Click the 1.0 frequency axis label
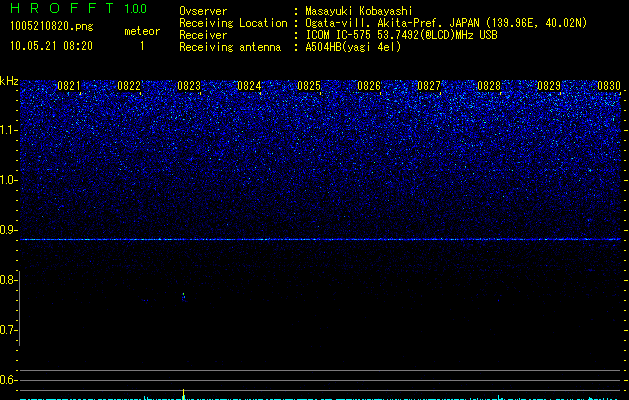Screen dimensions: 629x400 (8, 180)
